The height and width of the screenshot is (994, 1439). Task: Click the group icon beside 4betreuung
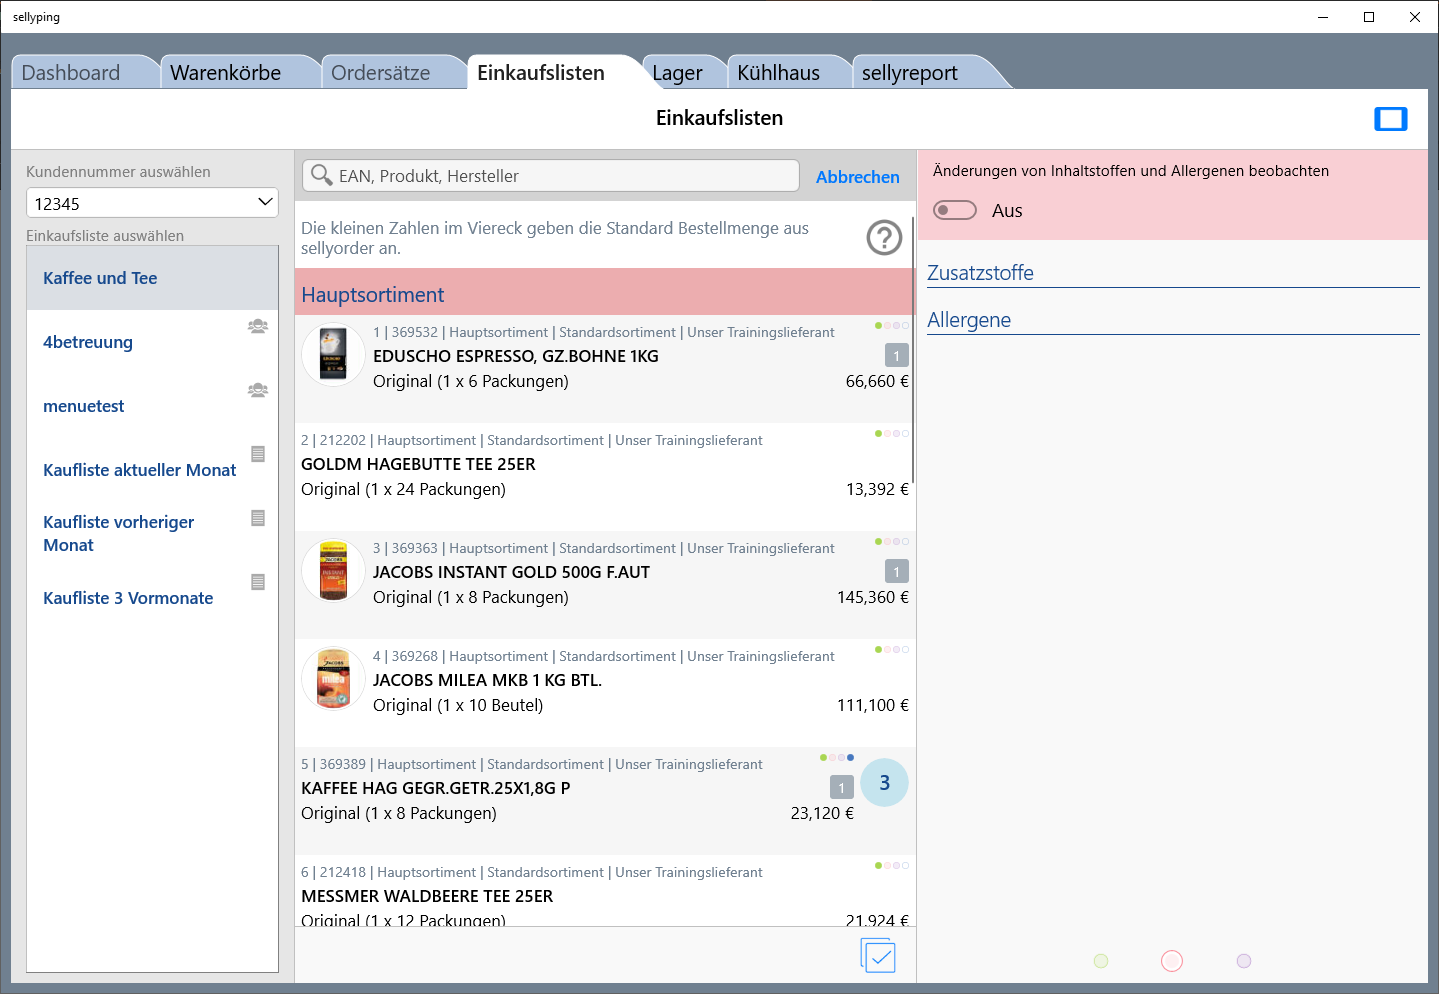click(258, 326)
